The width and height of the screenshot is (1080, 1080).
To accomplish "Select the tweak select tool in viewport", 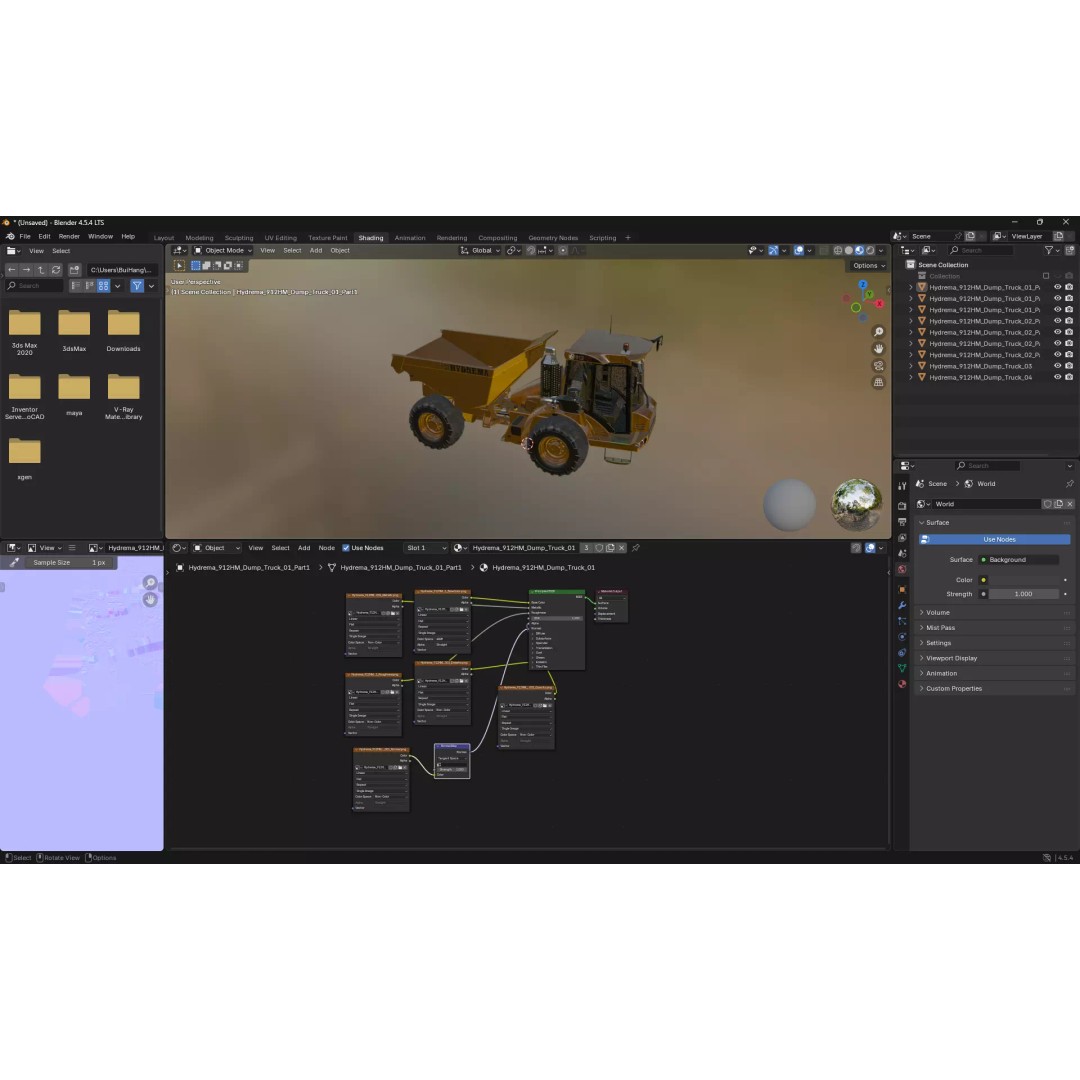I will (x=179, y=265).
